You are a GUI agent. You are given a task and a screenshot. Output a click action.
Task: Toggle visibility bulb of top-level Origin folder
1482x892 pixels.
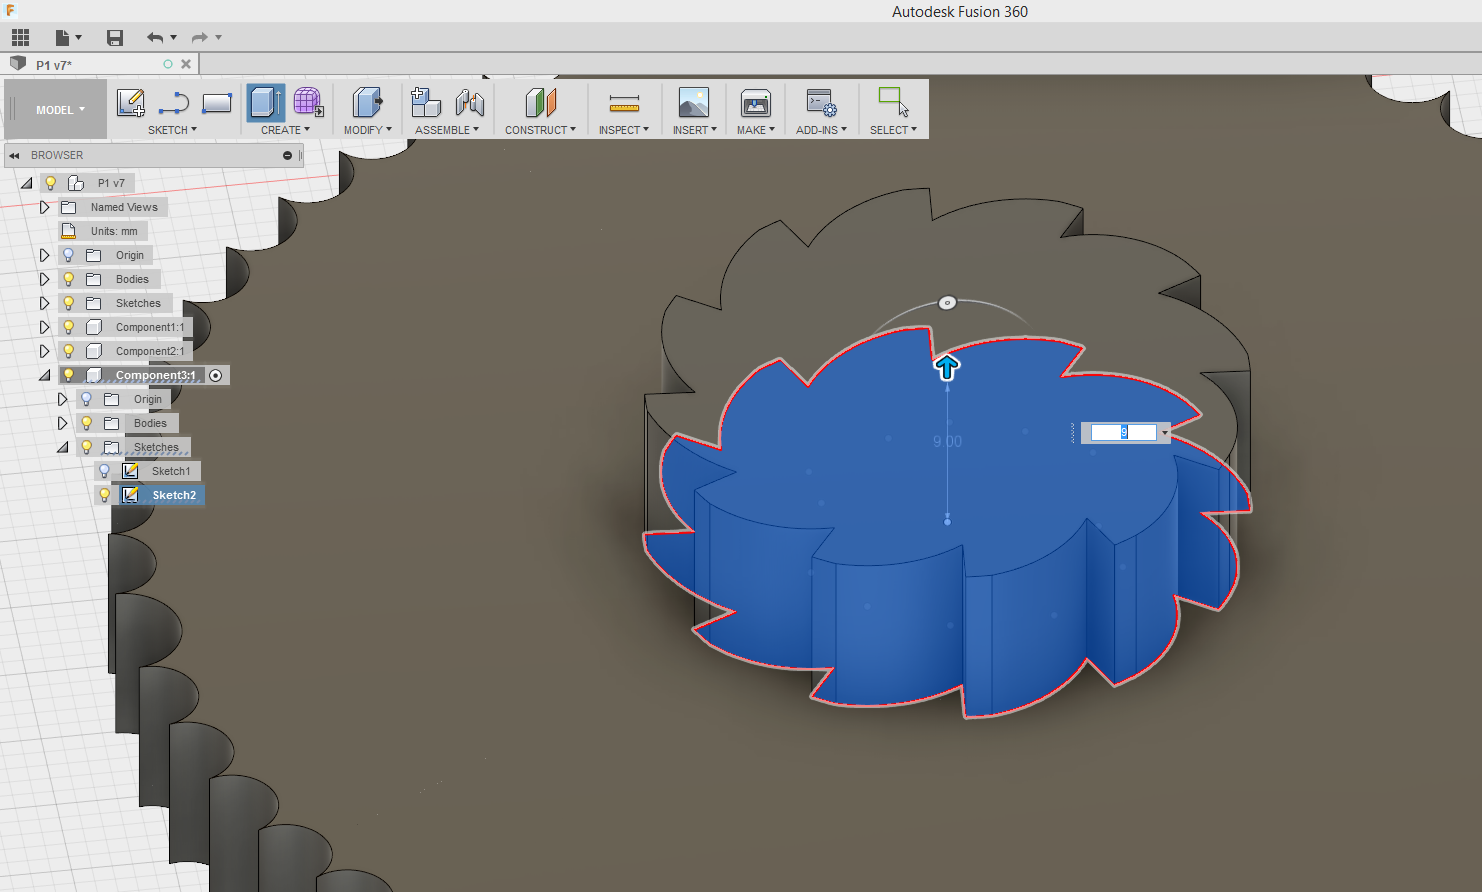point(68,255)
